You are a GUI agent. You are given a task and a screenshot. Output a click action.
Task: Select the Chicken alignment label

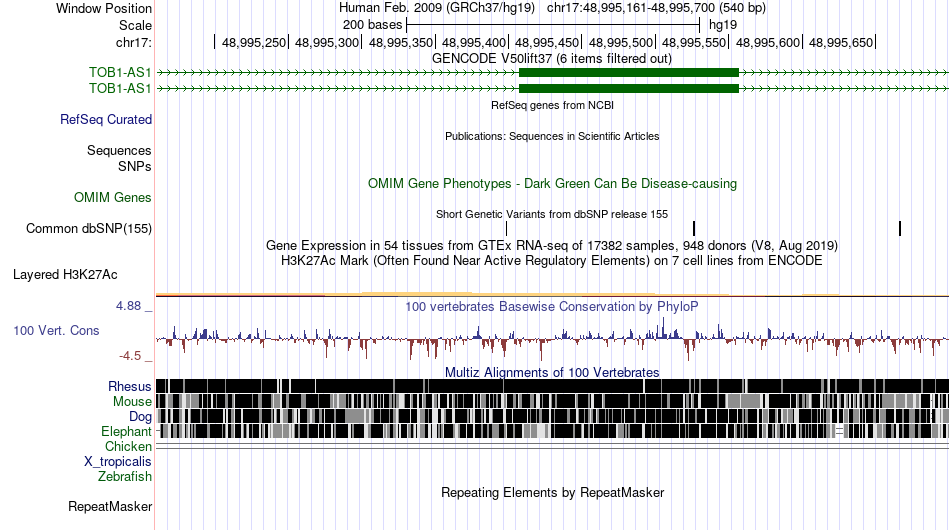click(x=128, y=446)
